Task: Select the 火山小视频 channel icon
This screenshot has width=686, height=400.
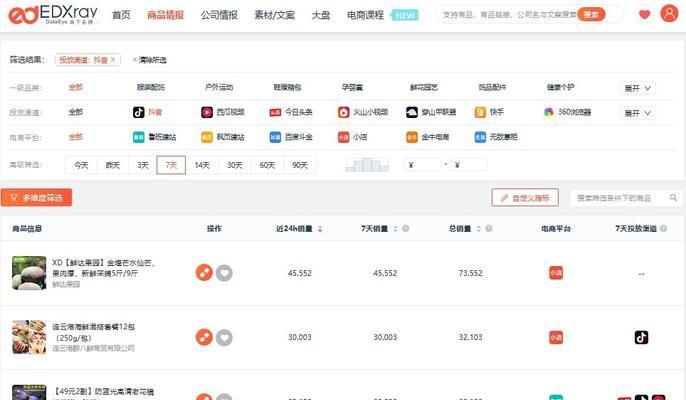Action: [343, 112]
